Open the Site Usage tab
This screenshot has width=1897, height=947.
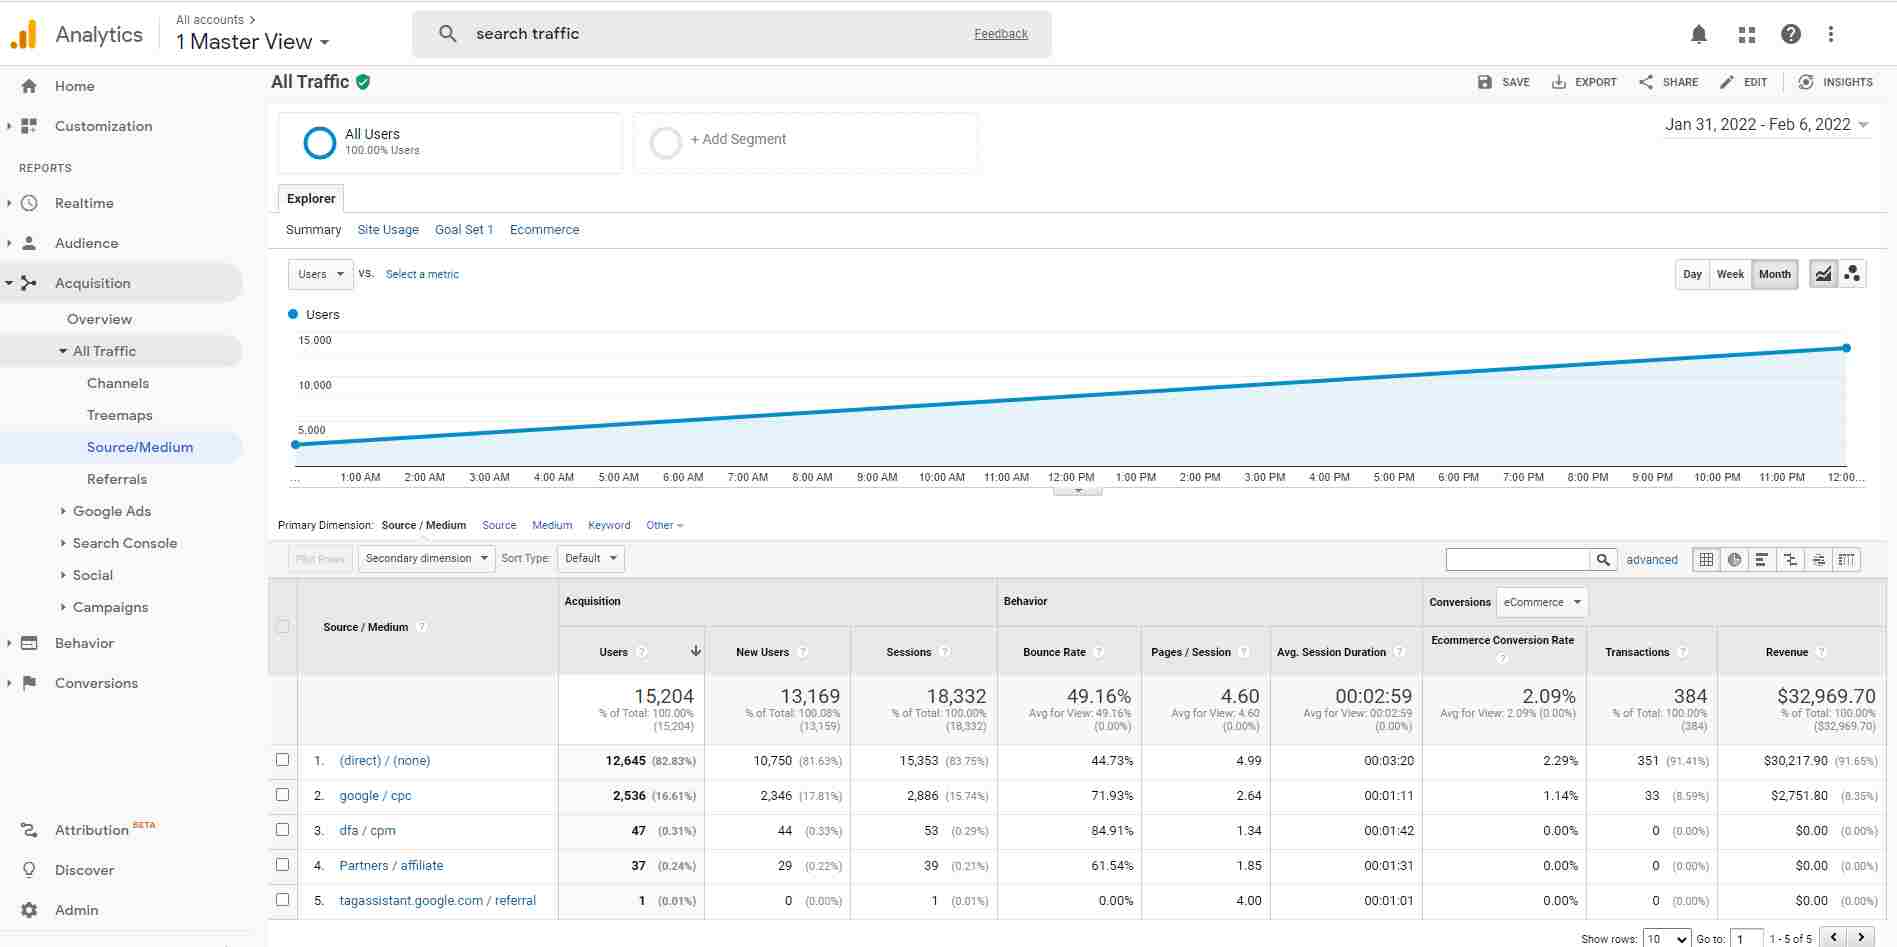(x=388, y=229)
